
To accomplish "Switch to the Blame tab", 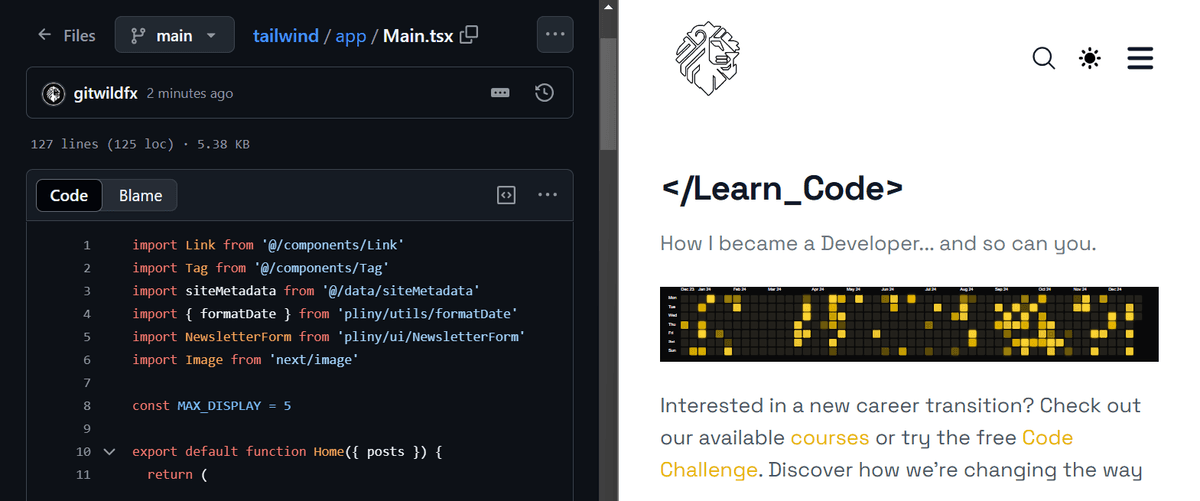I will click(x=140, y=195).
